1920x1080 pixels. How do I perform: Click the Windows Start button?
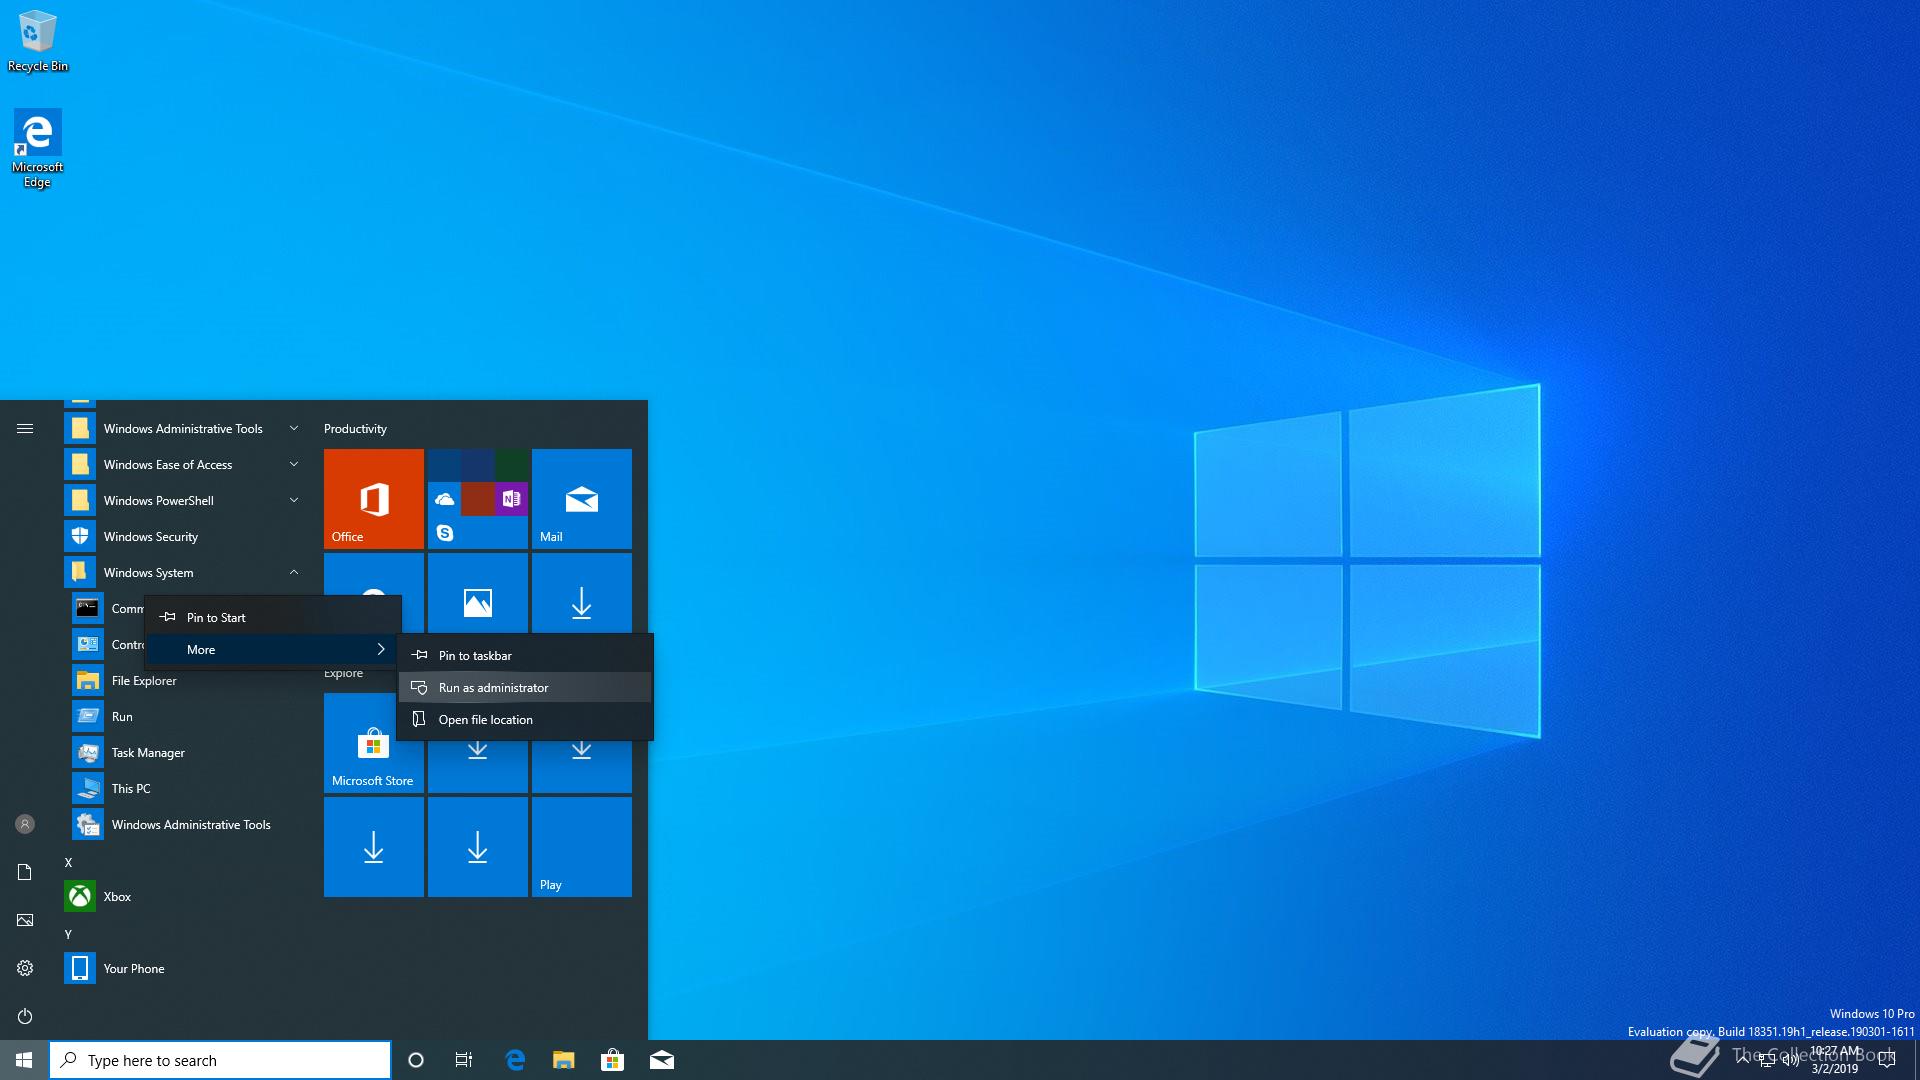pos(24,1060)
